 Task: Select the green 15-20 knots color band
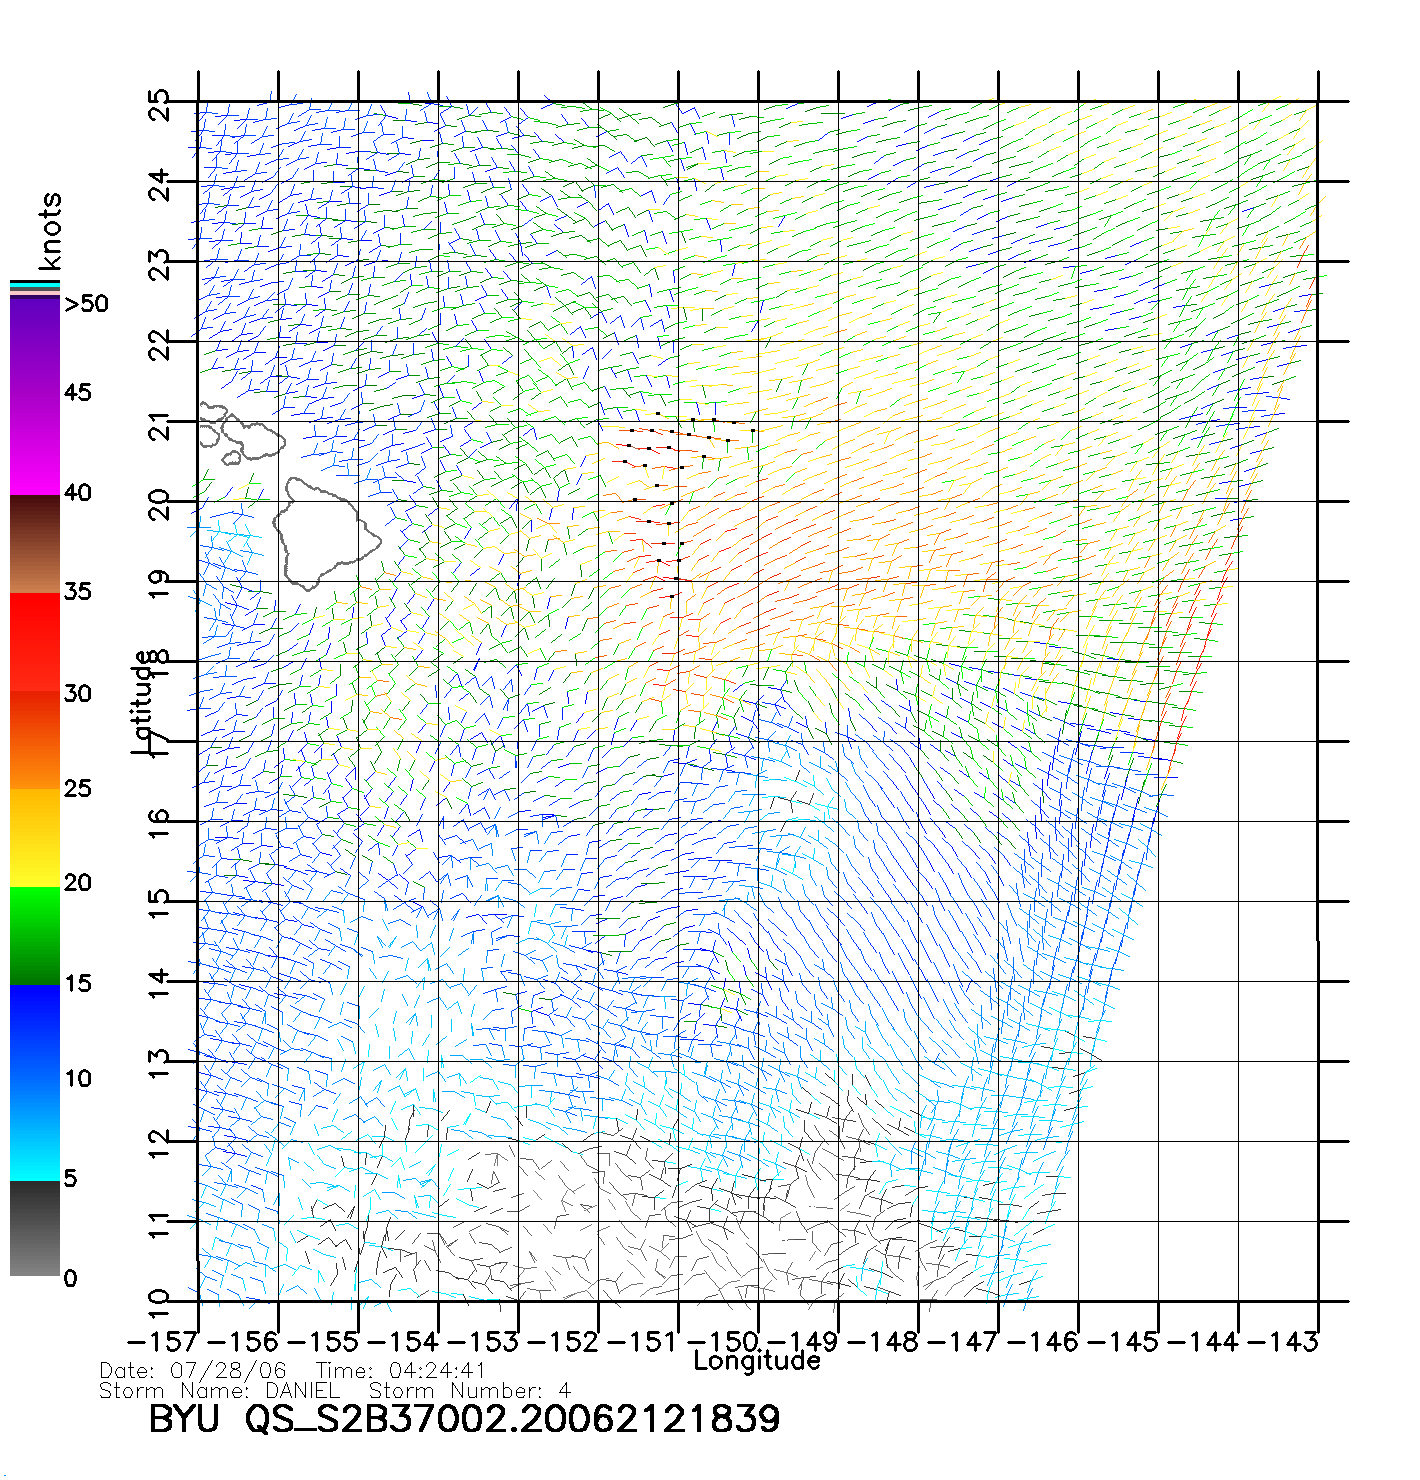tap(35, 935)
